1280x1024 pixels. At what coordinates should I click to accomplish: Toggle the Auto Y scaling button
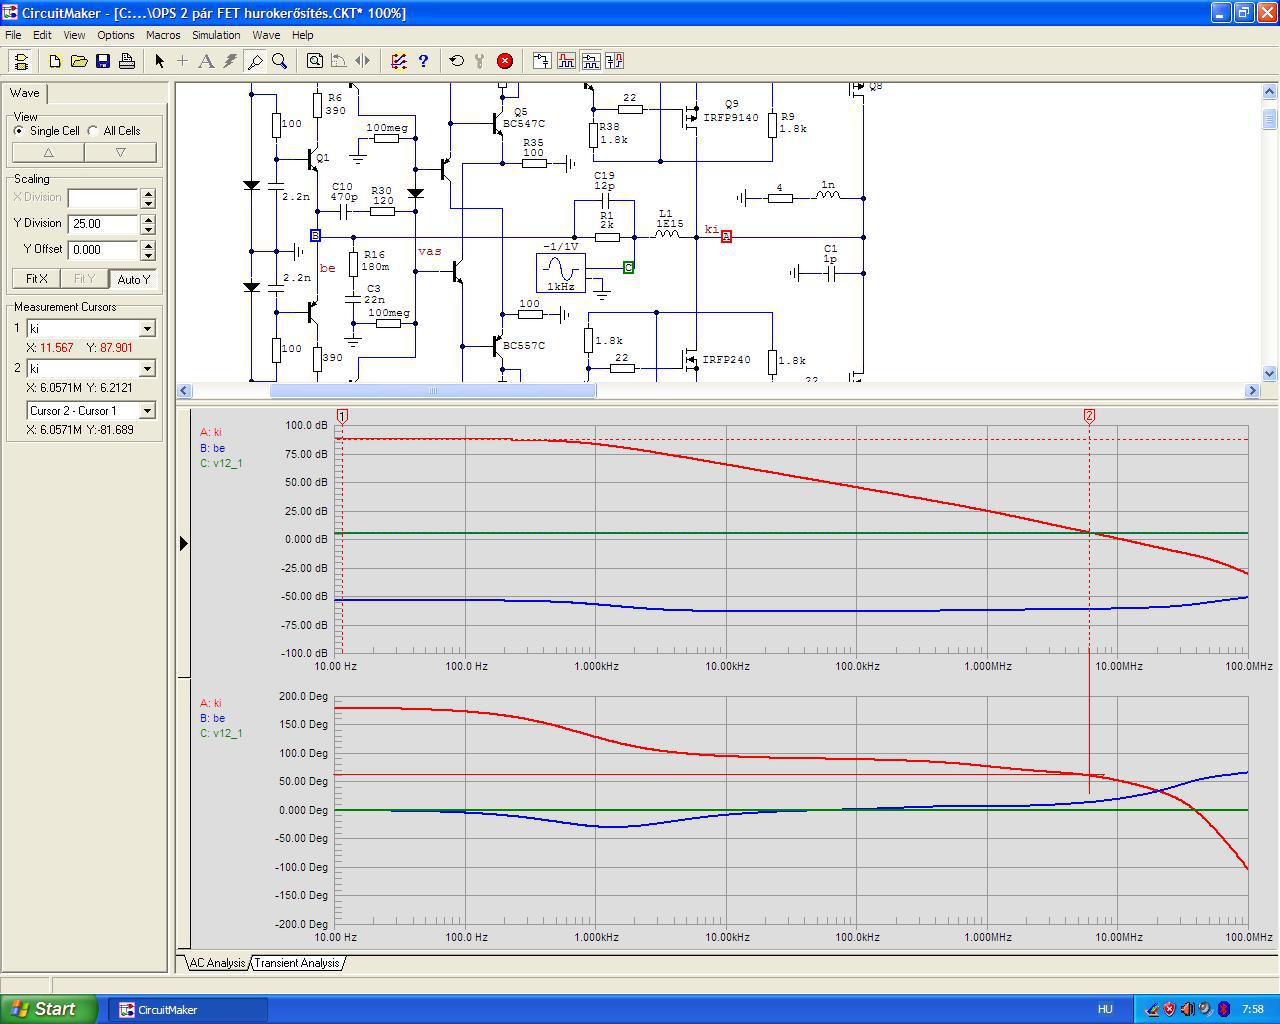tap(133, 279)
